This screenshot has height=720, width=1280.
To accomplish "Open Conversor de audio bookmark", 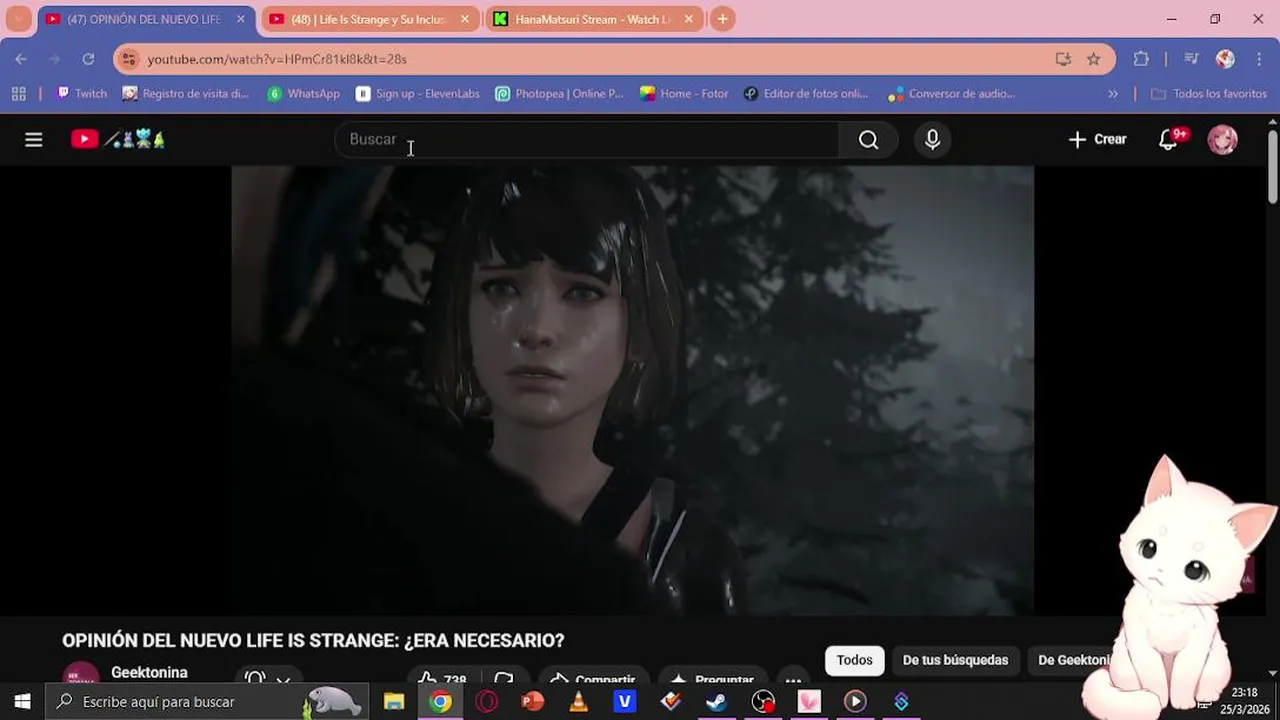I will pyautogui.click(x=951, y=94).
